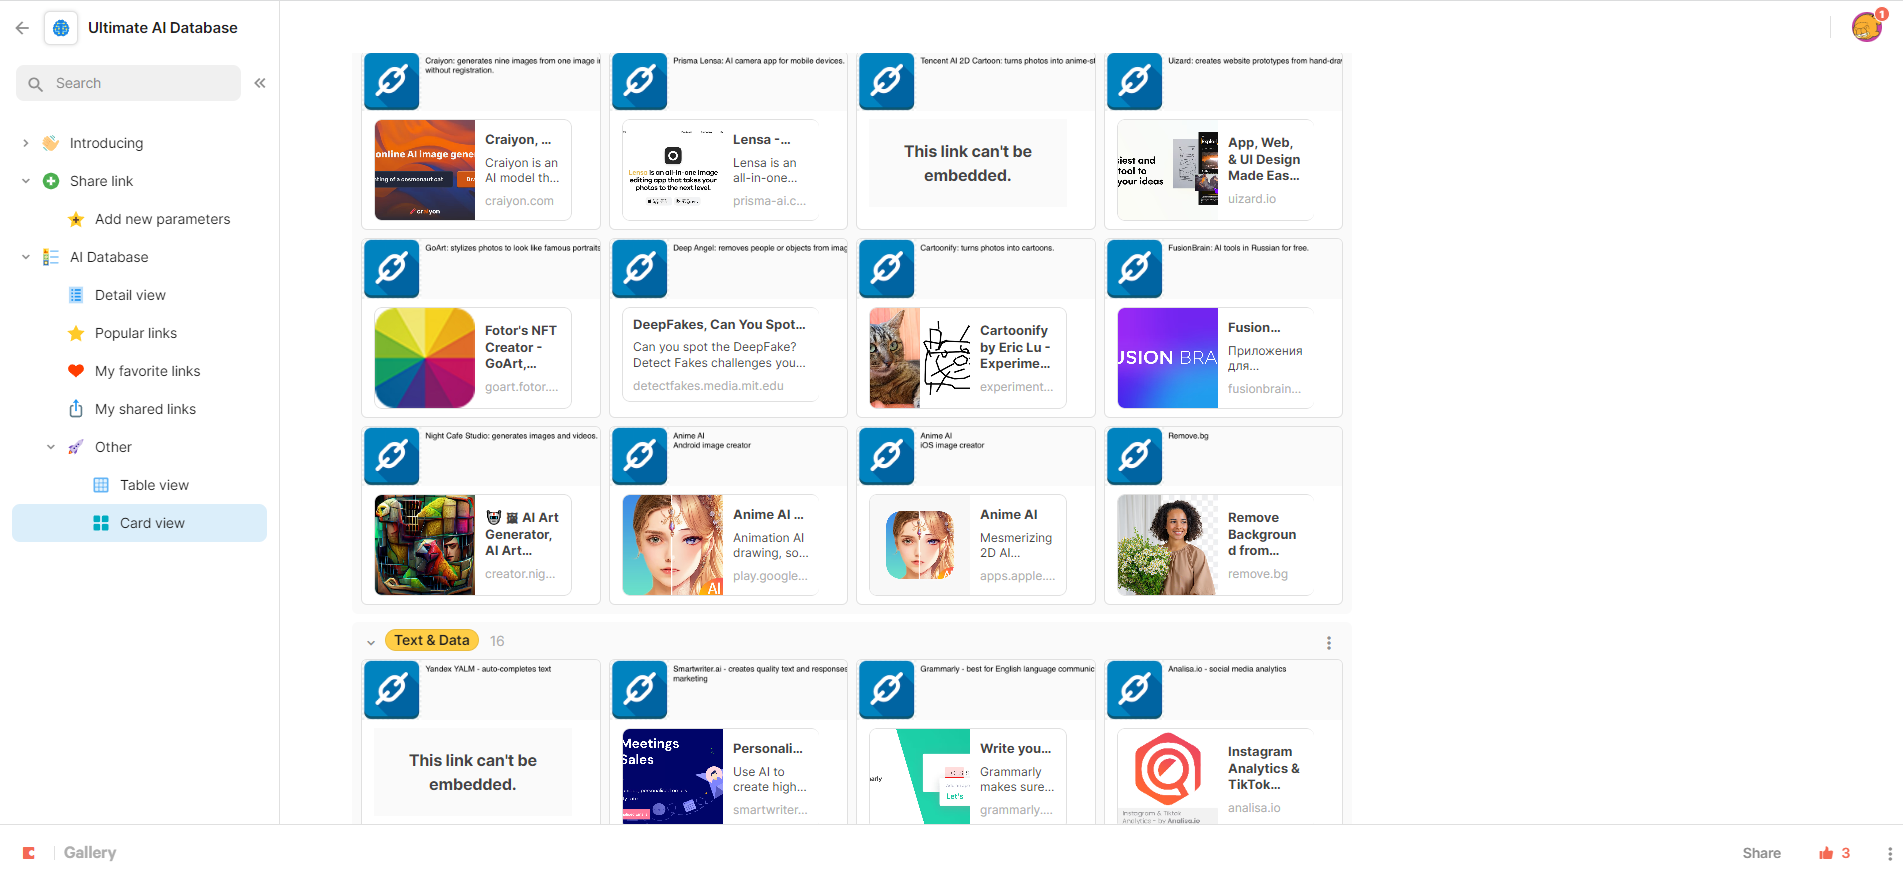Click the red logo in bottom bar

point(29,853)
